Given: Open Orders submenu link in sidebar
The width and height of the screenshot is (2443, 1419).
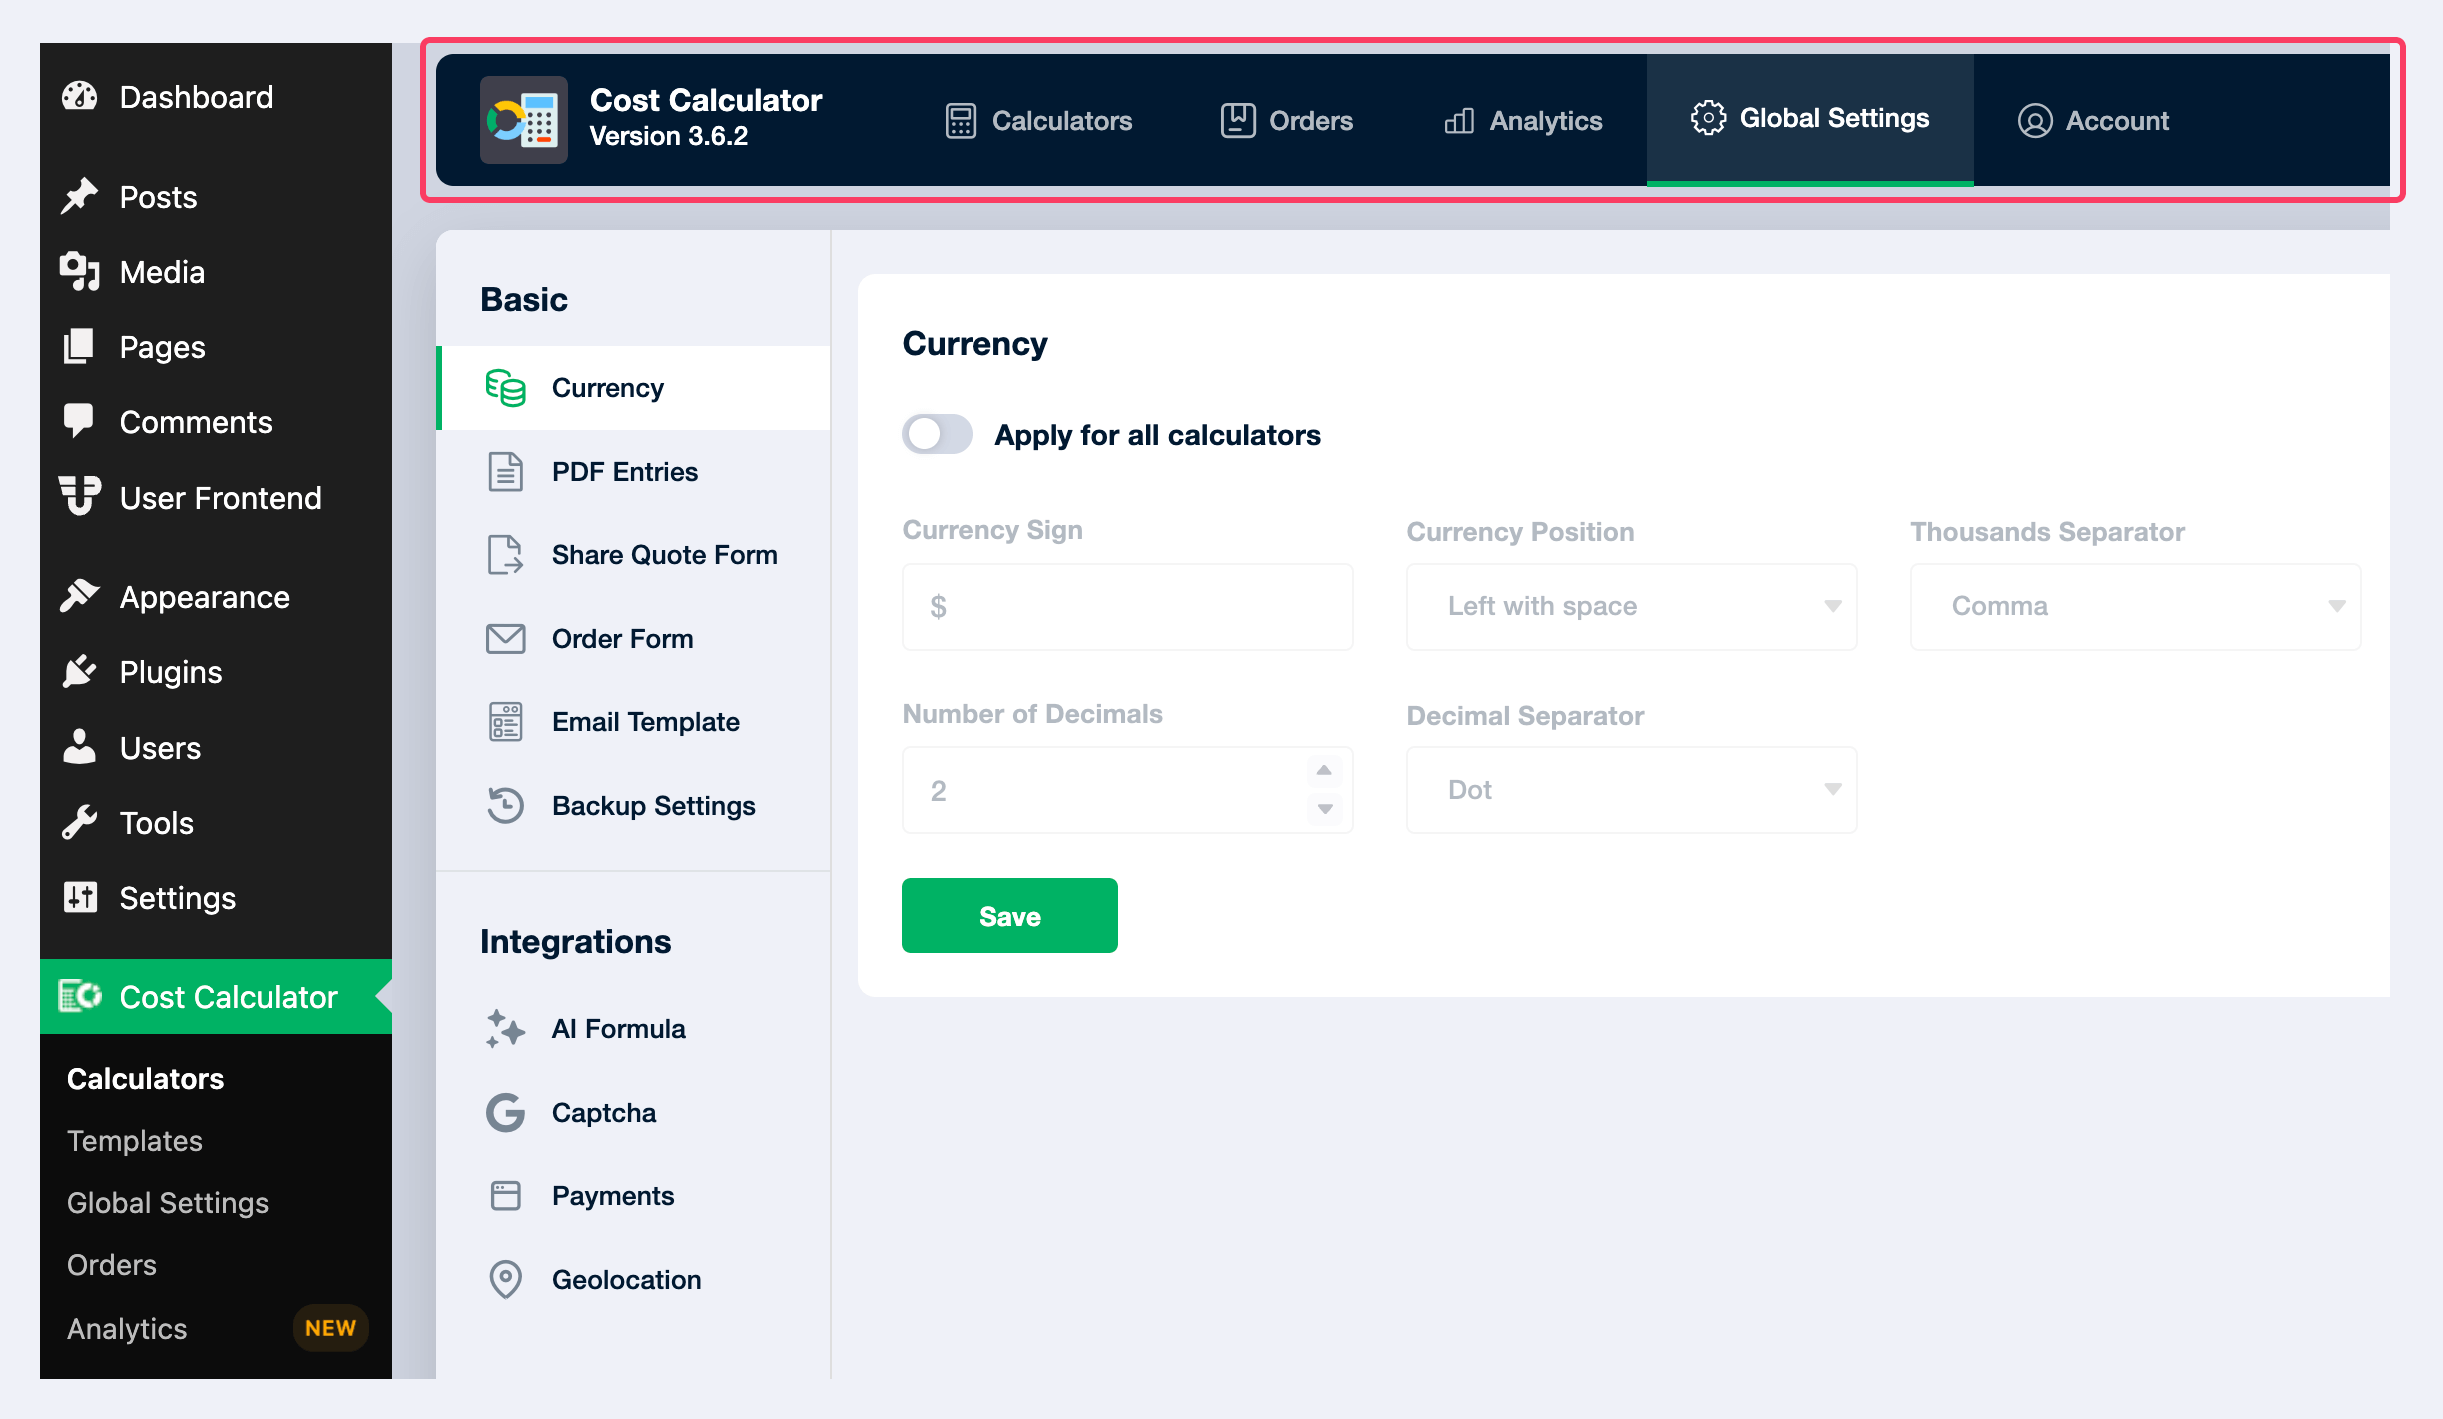Looking at the screenshot, I should tap(112, 1265).
